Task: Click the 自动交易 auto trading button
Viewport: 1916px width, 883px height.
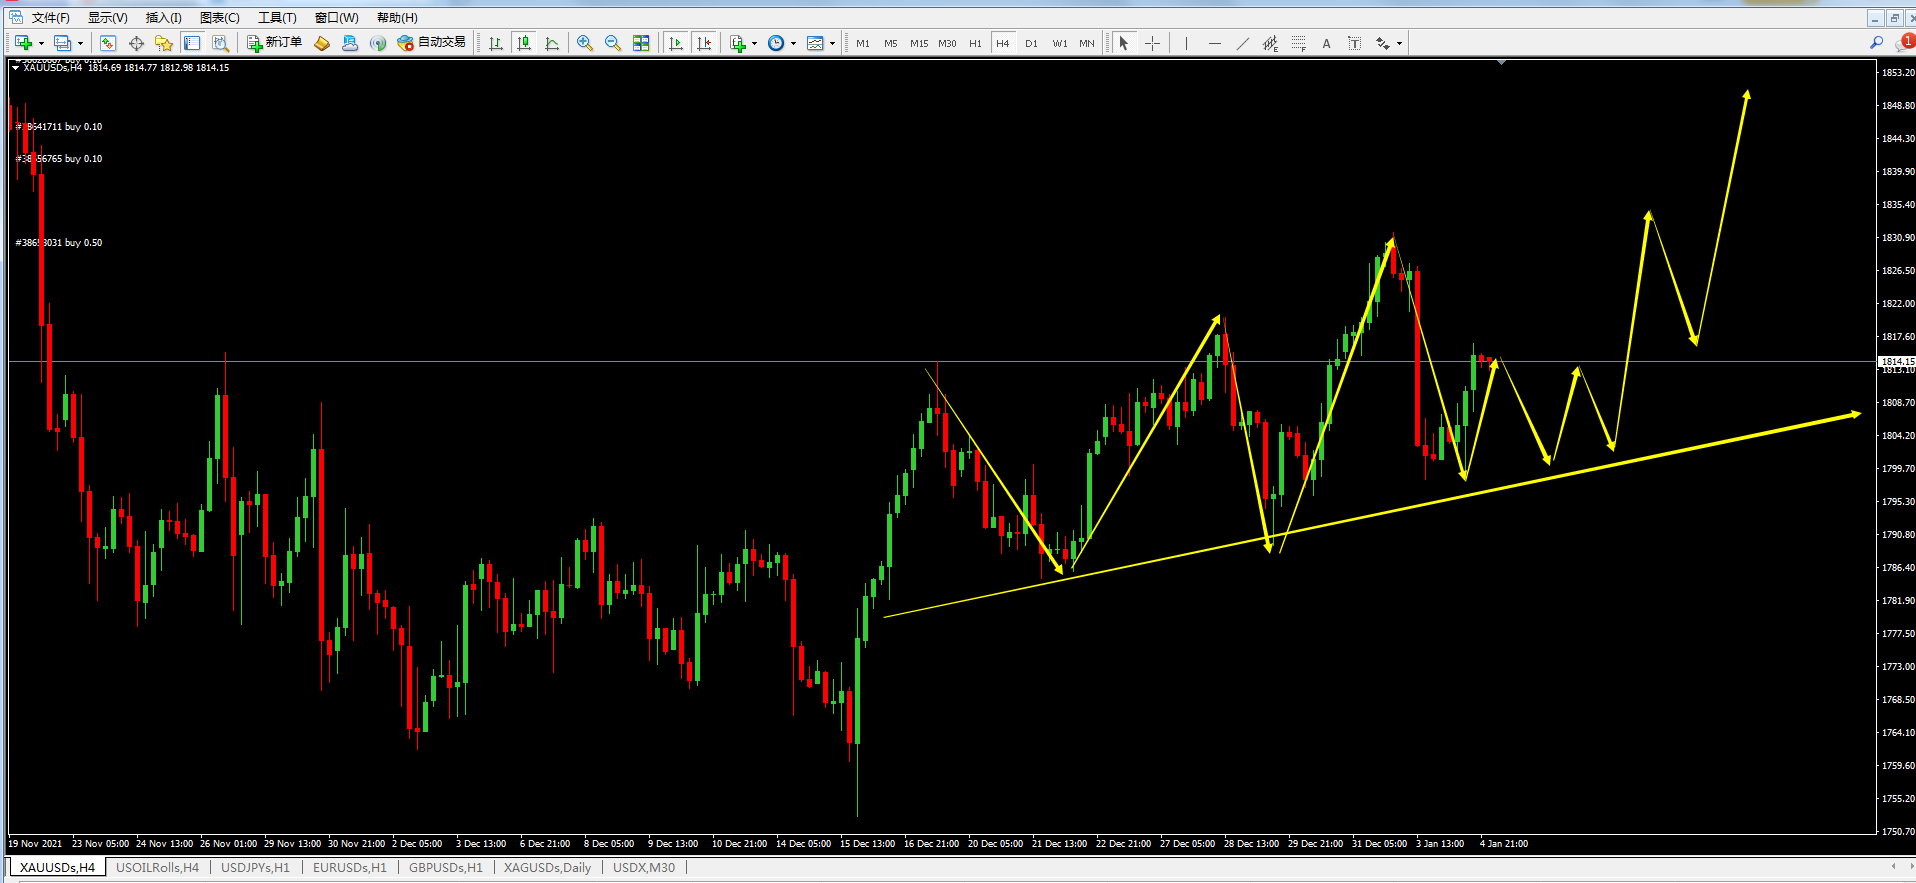Action: [432, 43]
